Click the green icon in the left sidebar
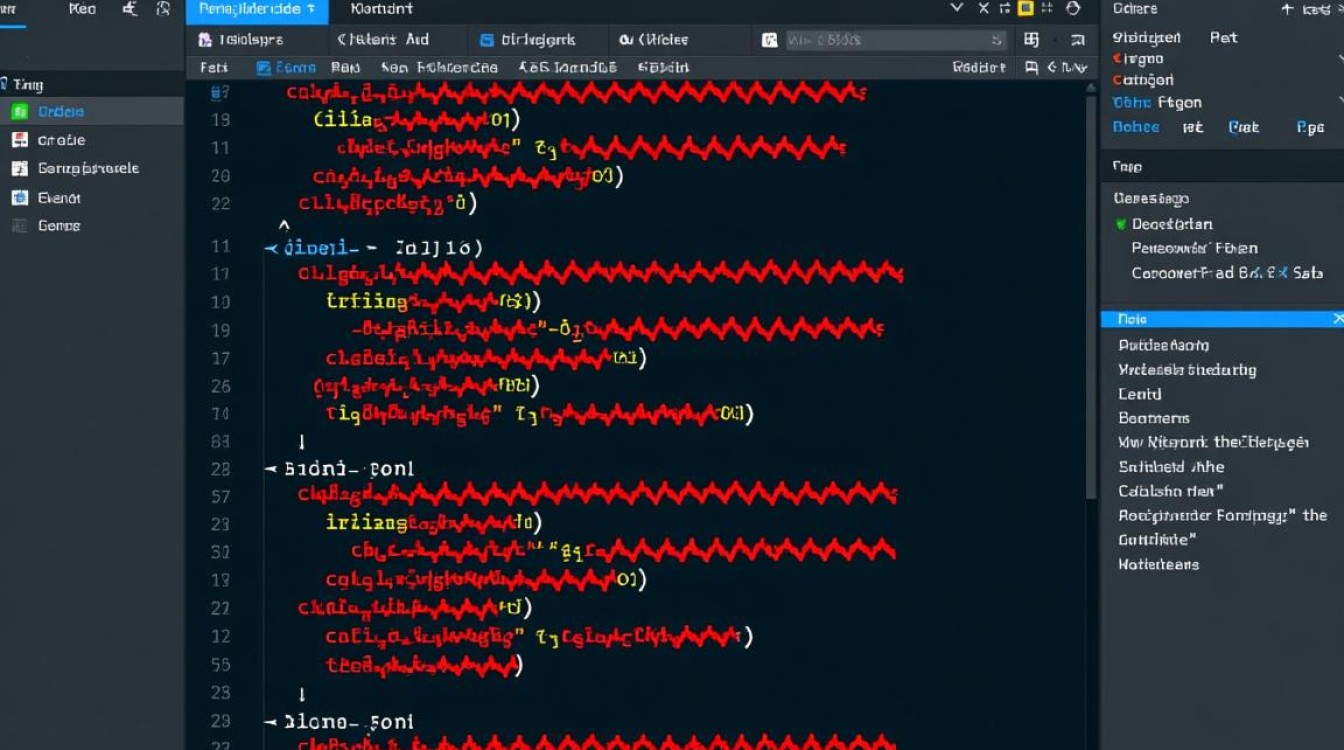The width and height of the screenshot is (1344, 750). [19, 112]
